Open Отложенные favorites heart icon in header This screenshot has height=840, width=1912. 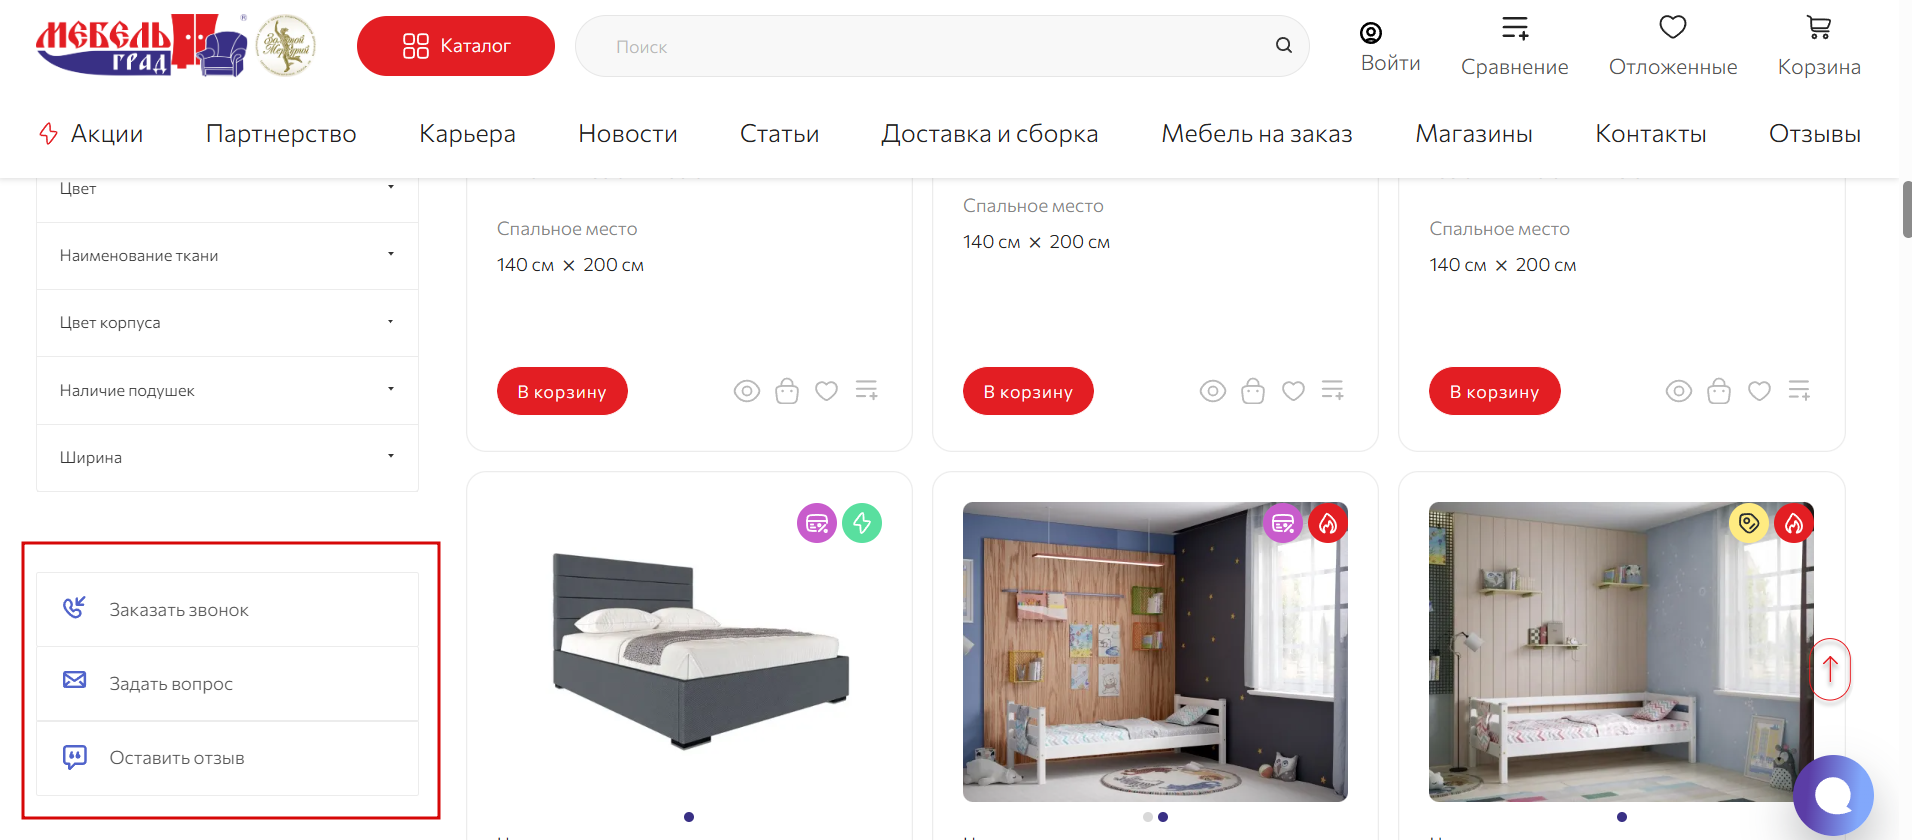tap(1672, 27)
